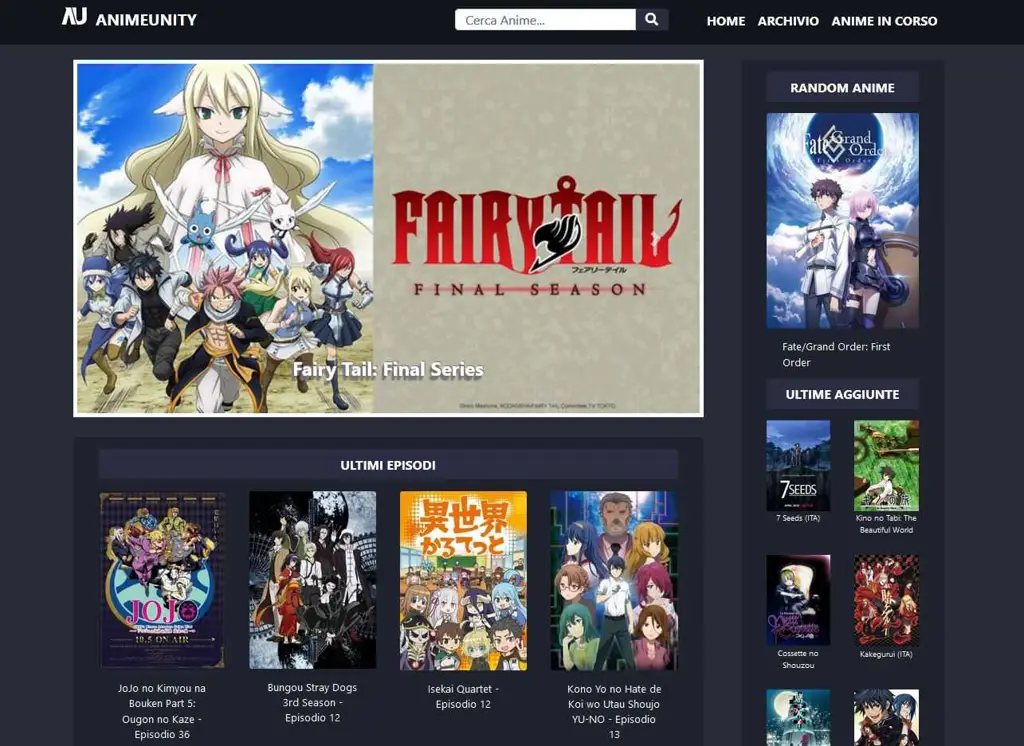The width and height of the screenshot is (1024, 746).
Task: Click the ANIMEUNITY site name
Action: (146, 20)
